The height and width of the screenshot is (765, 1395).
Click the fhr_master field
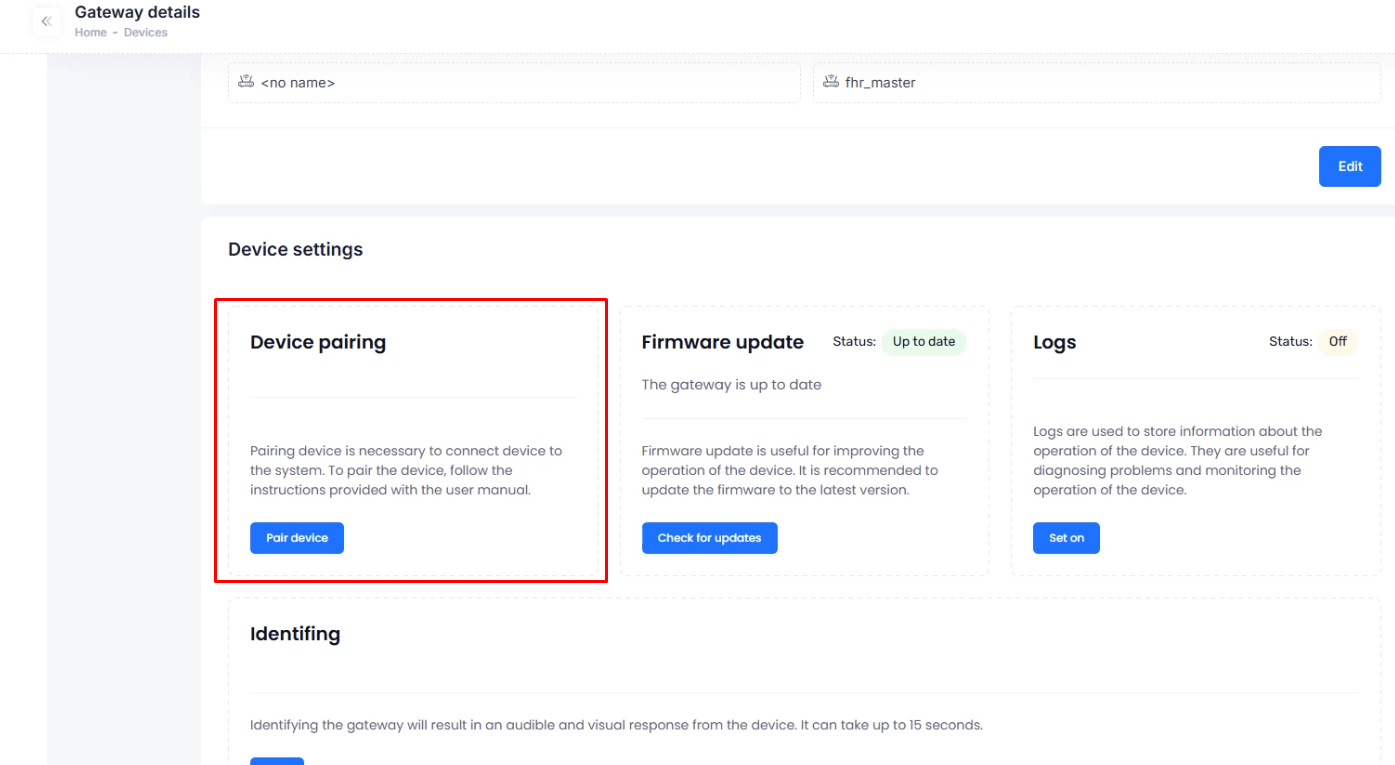coord(1097,83)
